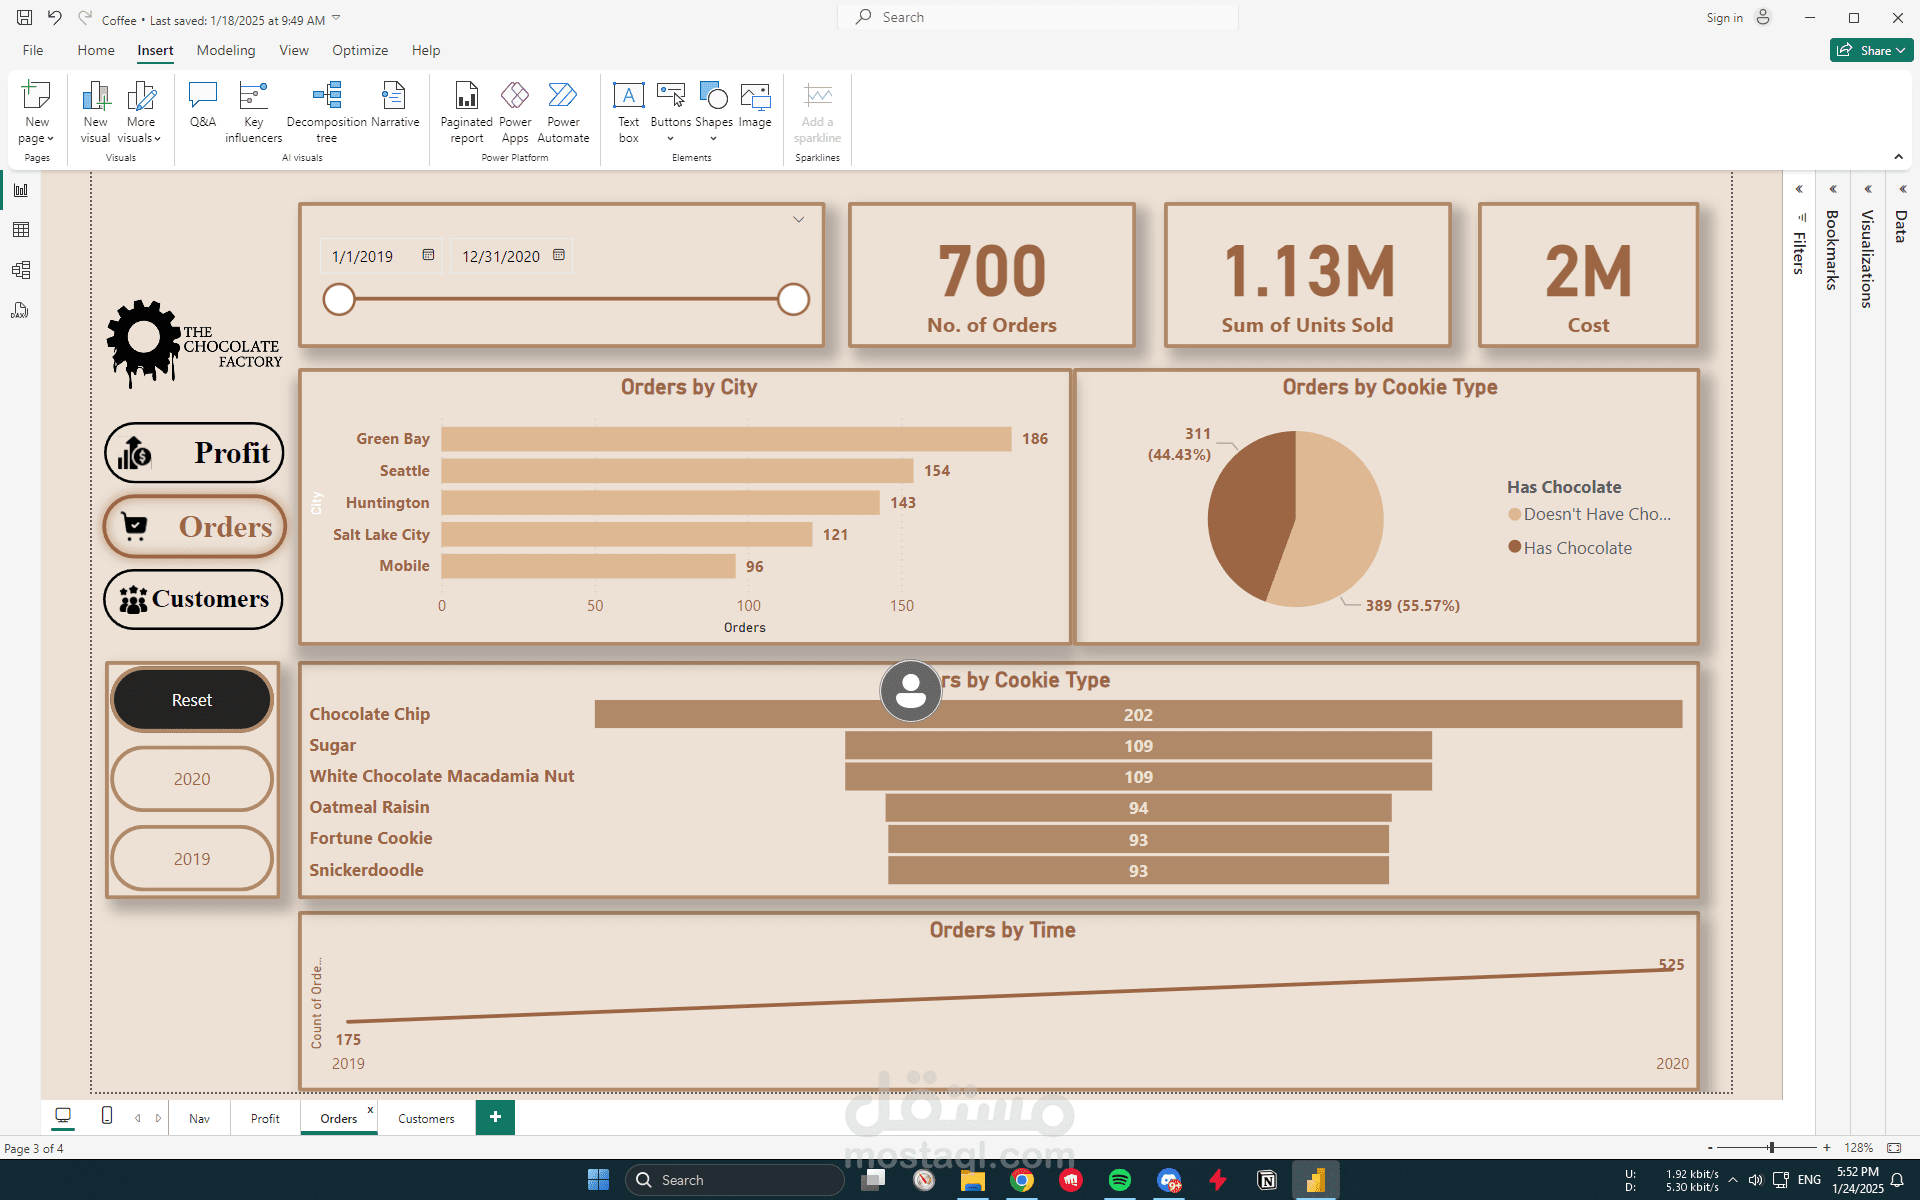
Task: Click the Profit navigation button
Action: [x=194, y=453]
